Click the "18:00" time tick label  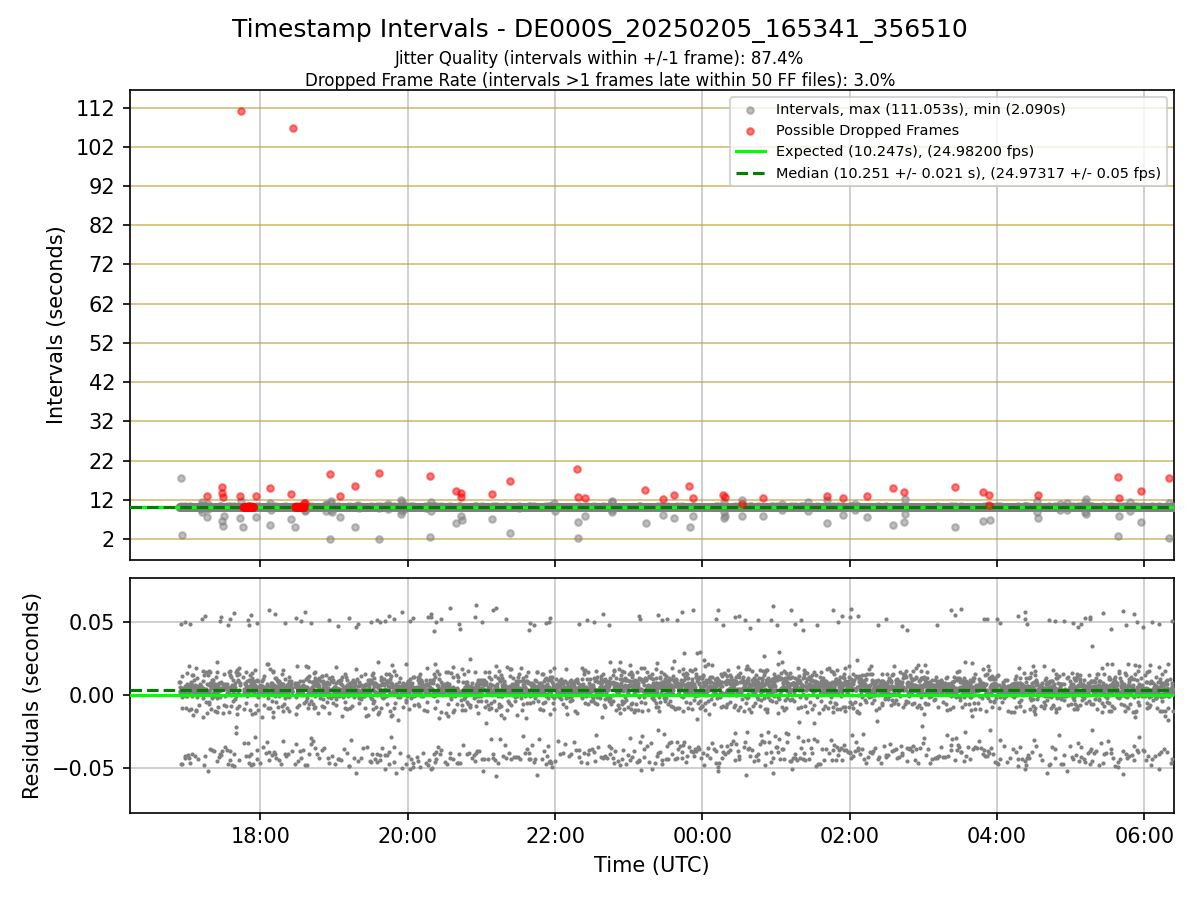[260, 835]
